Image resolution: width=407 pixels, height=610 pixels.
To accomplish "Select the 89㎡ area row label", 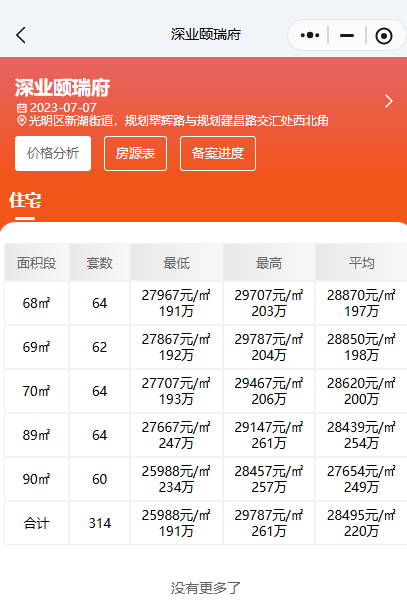I will pyautogui.click(x=37, y=435).
